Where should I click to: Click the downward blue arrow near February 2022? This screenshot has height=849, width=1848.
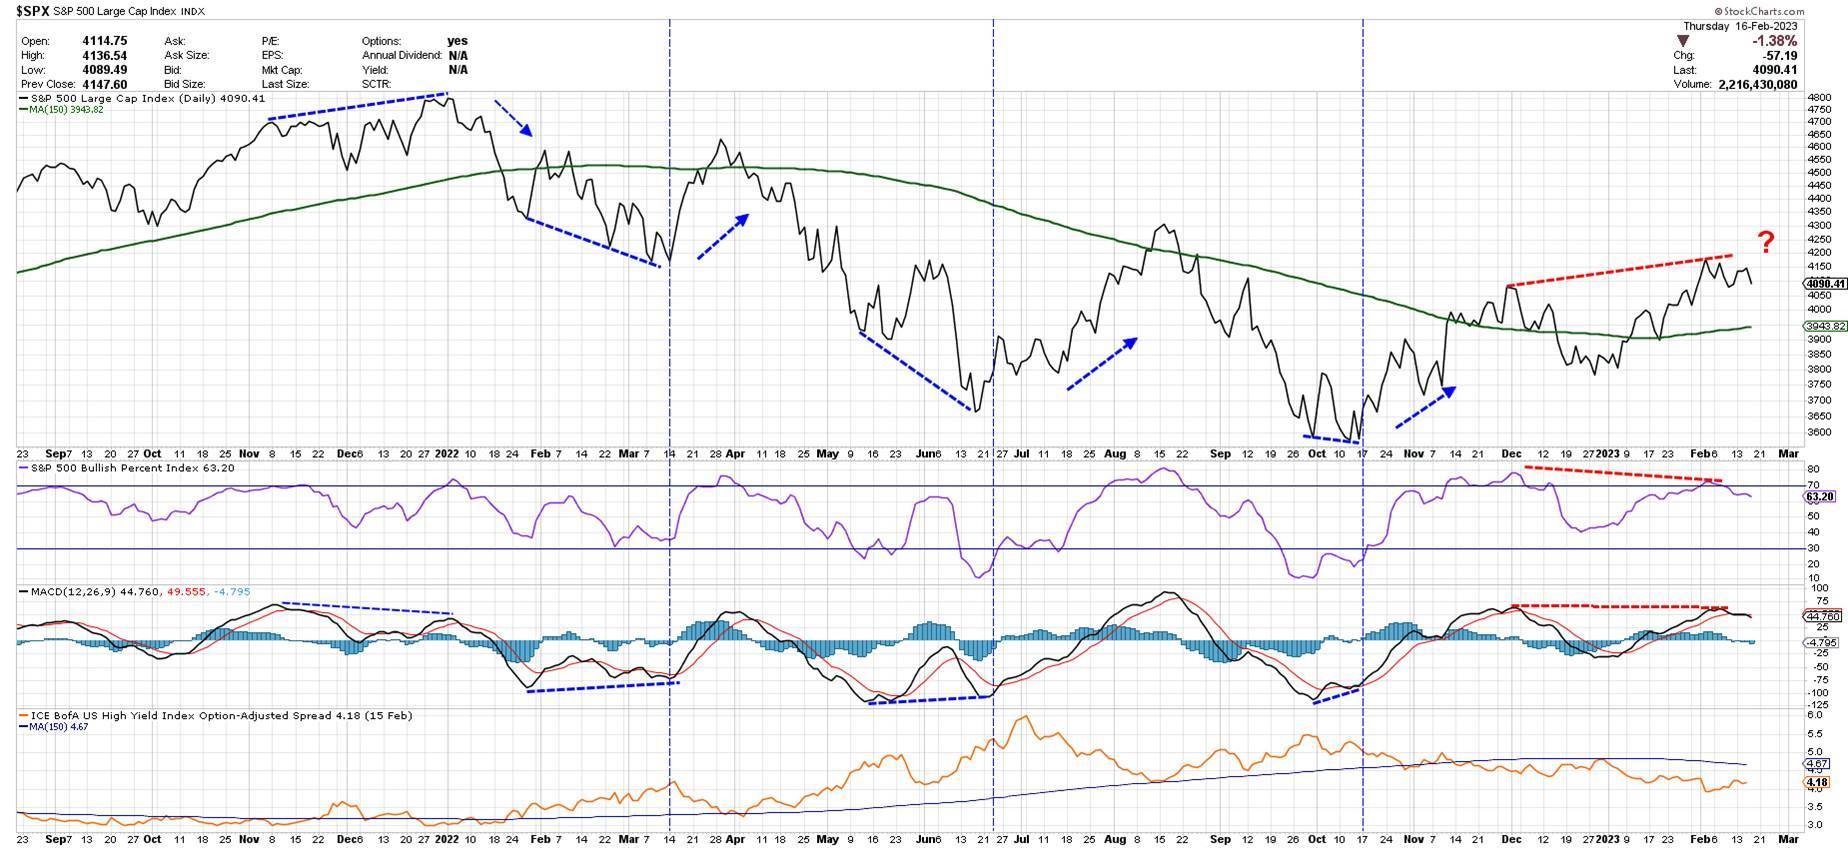(x=514, y=118)
